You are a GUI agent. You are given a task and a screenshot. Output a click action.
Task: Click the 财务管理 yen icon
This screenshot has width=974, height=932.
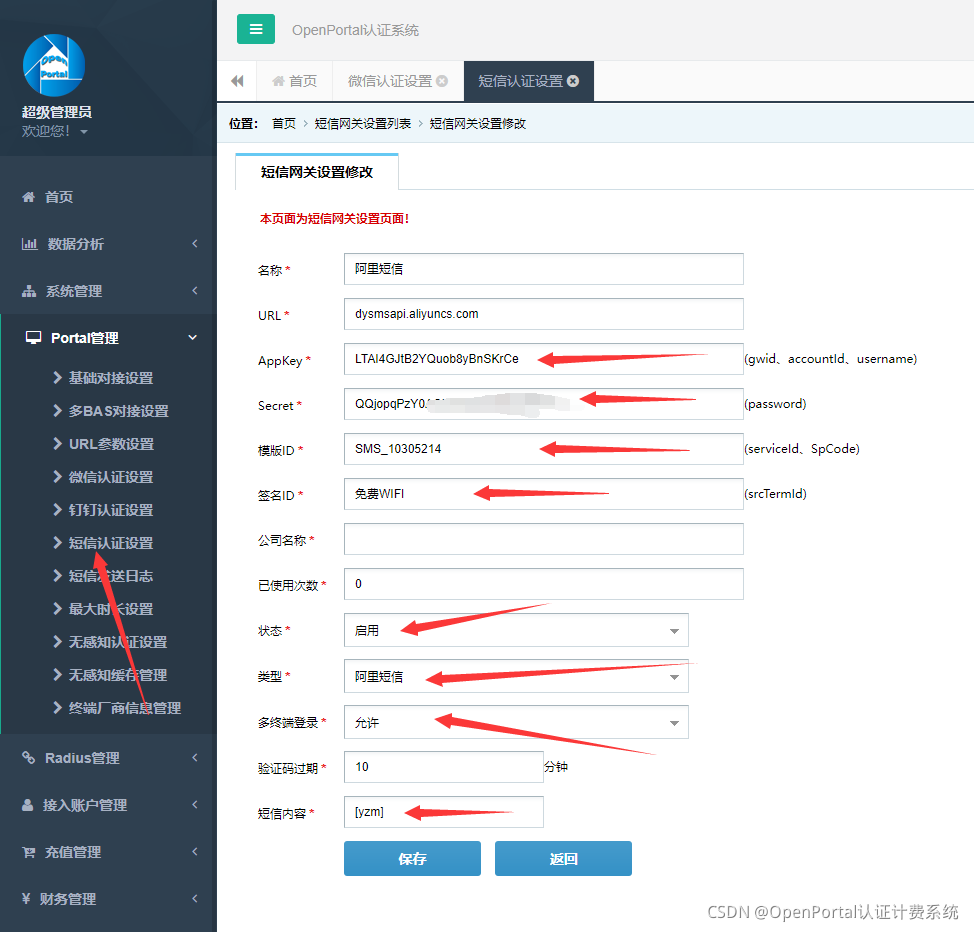pyautogui.click(x=26, y=898)
